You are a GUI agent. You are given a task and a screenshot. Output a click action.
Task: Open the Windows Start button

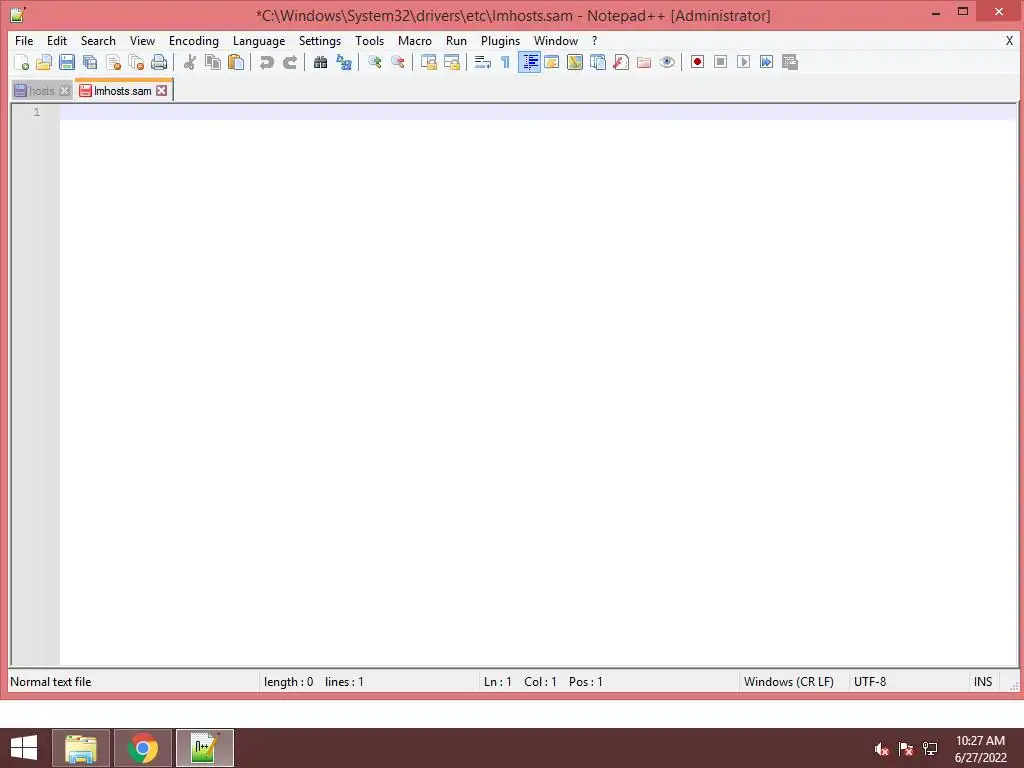pyautogui.click(x=24, y=748)
